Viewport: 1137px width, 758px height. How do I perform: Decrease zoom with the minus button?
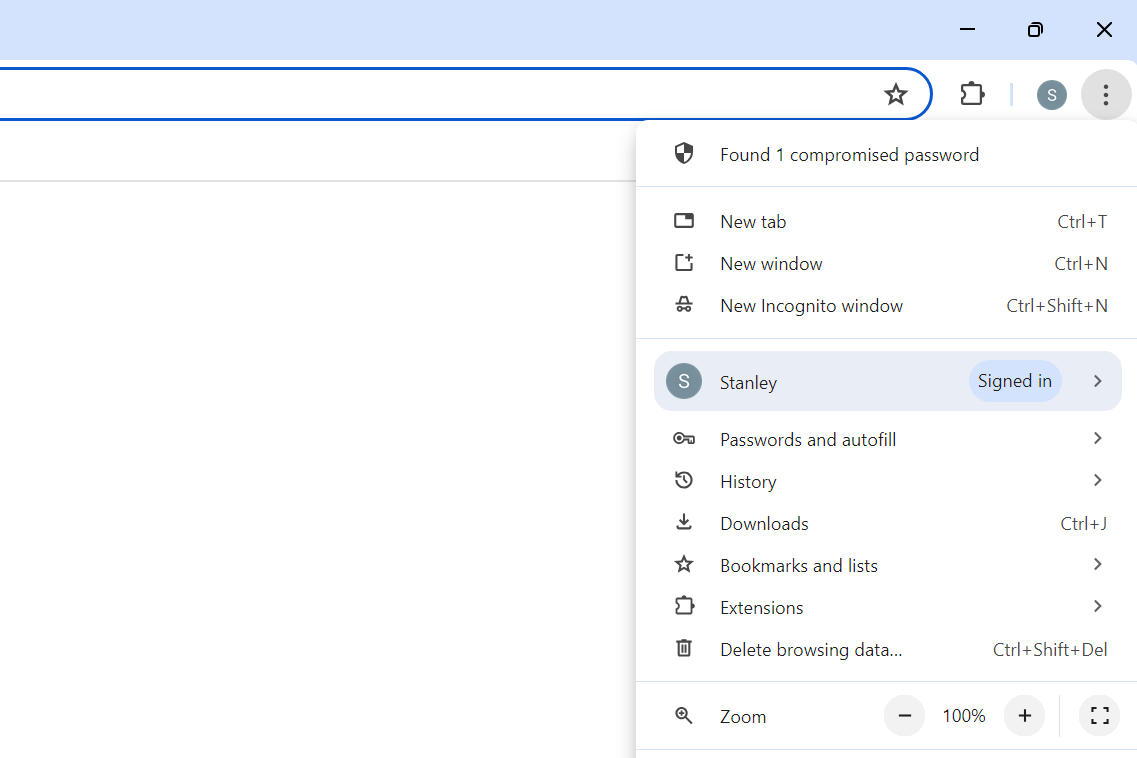904,716
